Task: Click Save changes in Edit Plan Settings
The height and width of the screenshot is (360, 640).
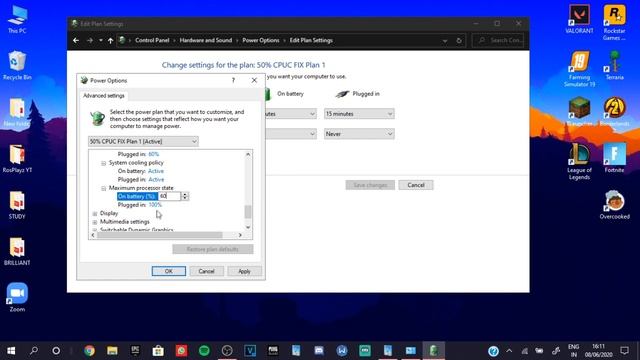Action: 370,185
